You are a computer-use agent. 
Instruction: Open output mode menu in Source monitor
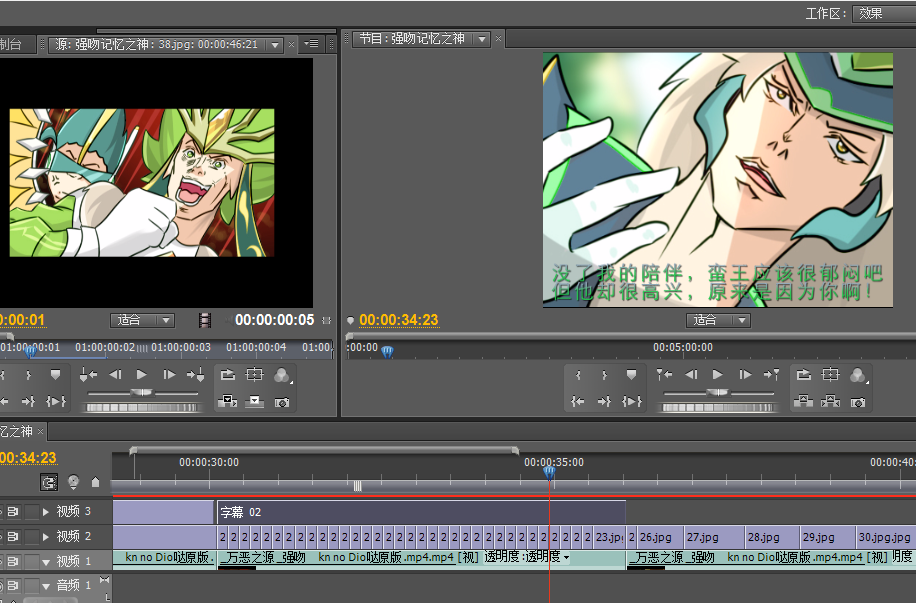tap(282, 375)
